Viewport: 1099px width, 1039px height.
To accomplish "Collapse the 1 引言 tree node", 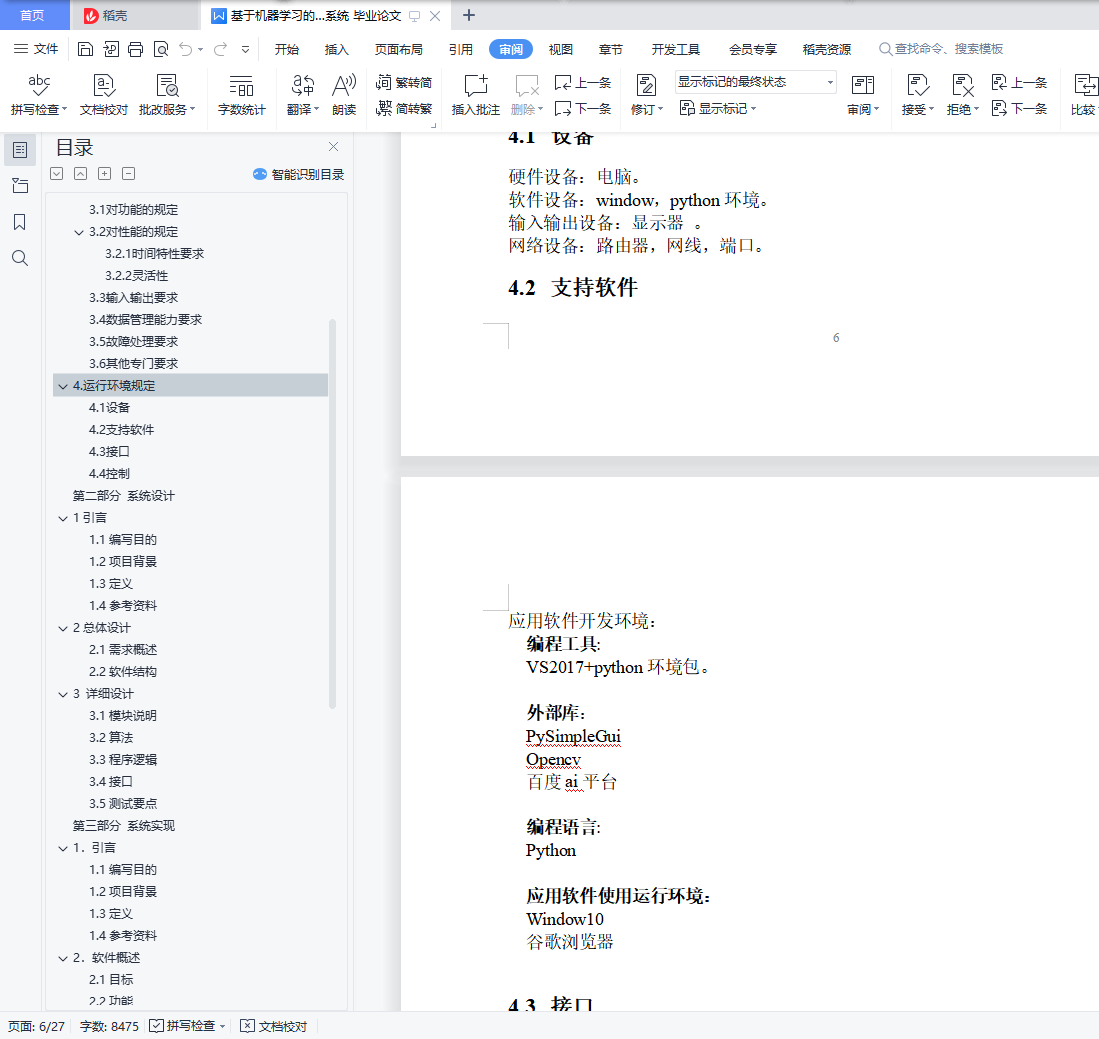I will (63, 518).
